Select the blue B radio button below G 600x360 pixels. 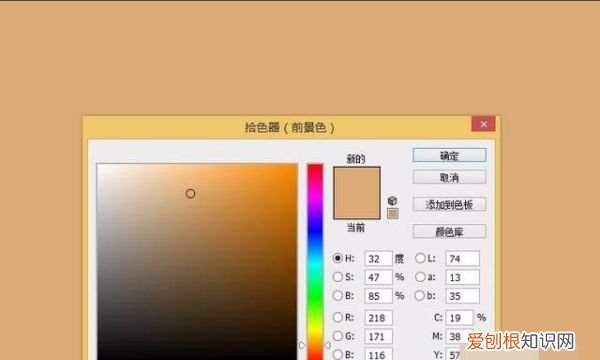pyautogui.click(x=338, y=355)
